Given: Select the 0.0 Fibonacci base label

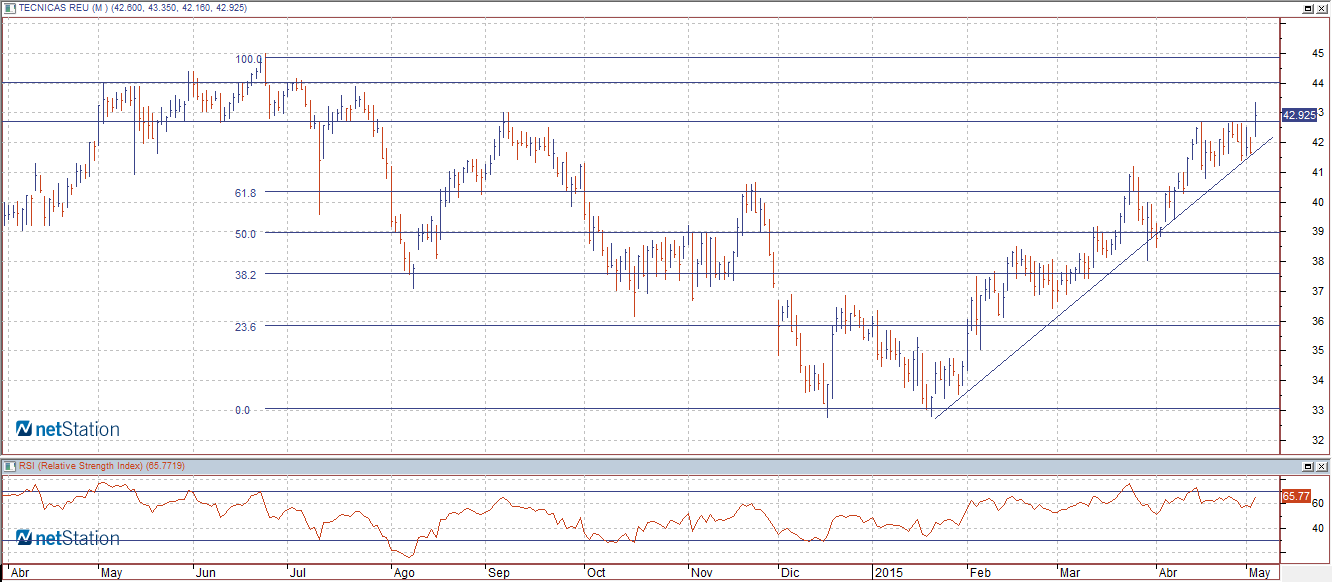Looking at the screenshot, I should click(x=242, y=410).
